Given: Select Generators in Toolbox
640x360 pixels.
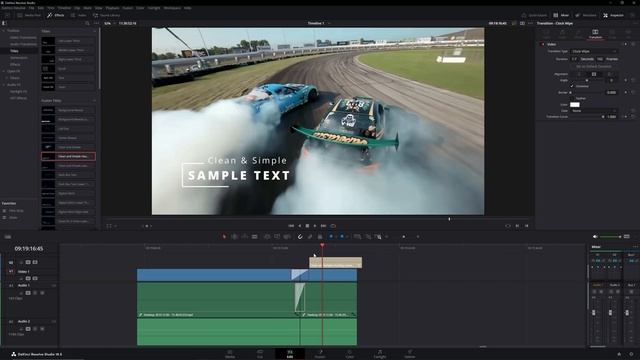Looking at the screenshot, I should coord(19,58).
